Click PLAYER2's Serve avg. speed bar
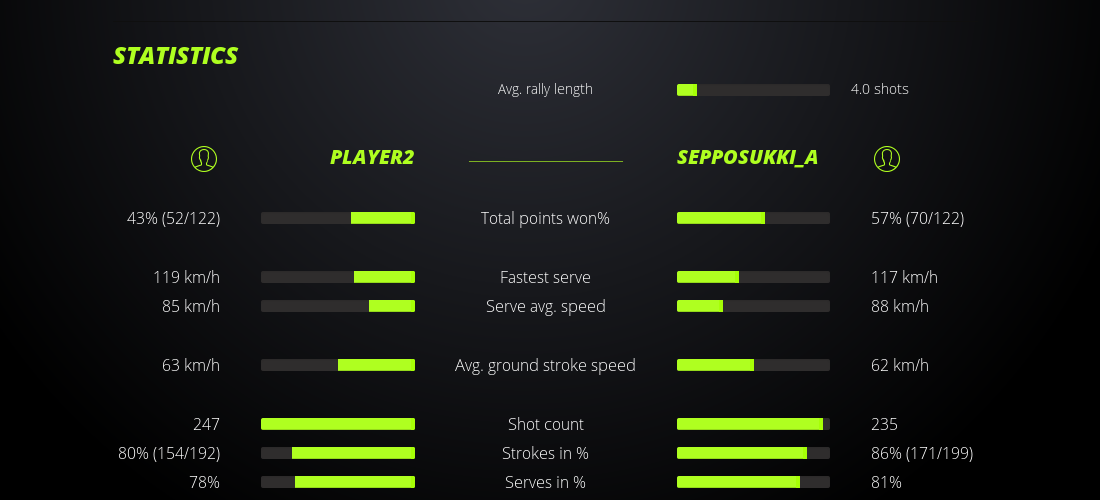The height and width of the screenshot is (500, 1100). click(x=338, y=306)
